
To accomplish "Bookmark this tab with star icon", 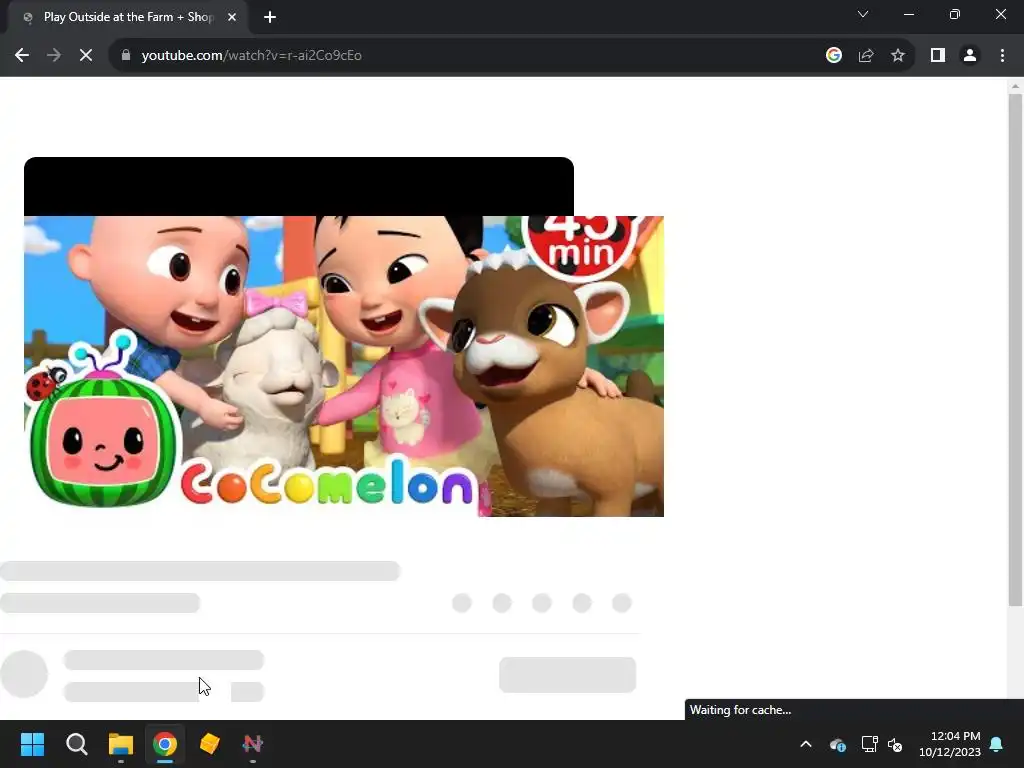I will point(898,56).
